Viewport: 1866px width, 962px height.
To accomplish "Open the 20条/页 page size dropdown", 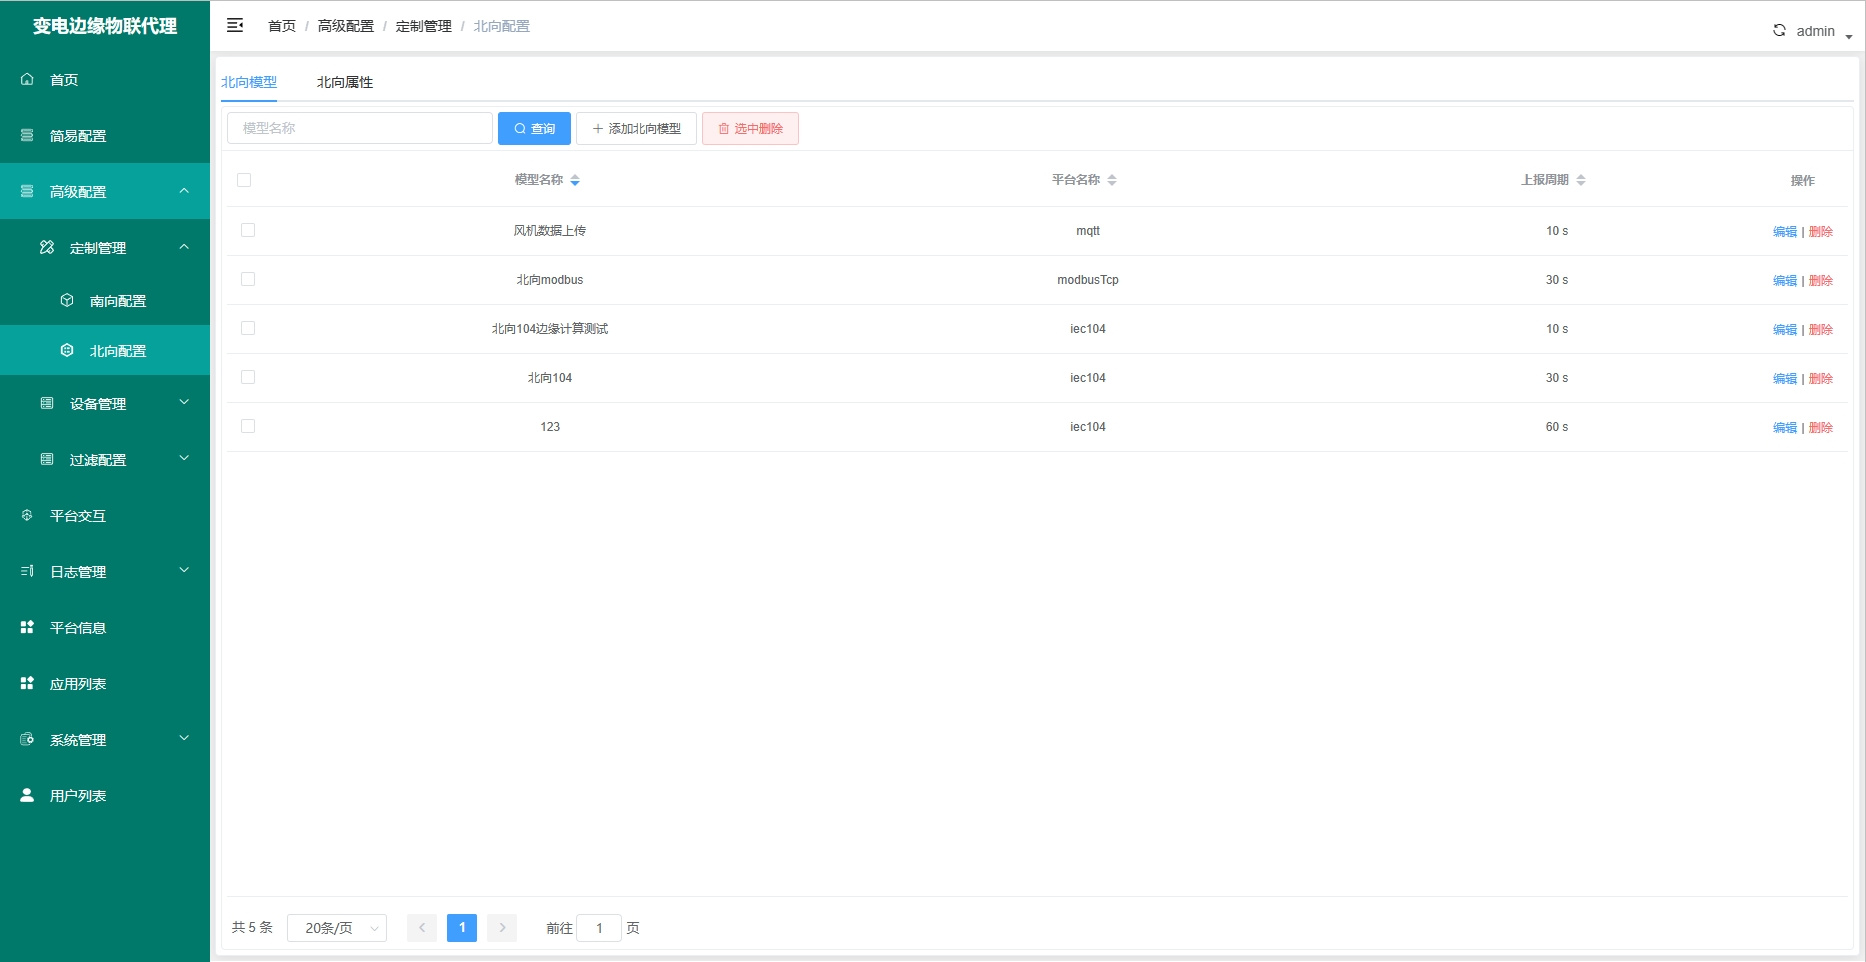I will 337,928.
